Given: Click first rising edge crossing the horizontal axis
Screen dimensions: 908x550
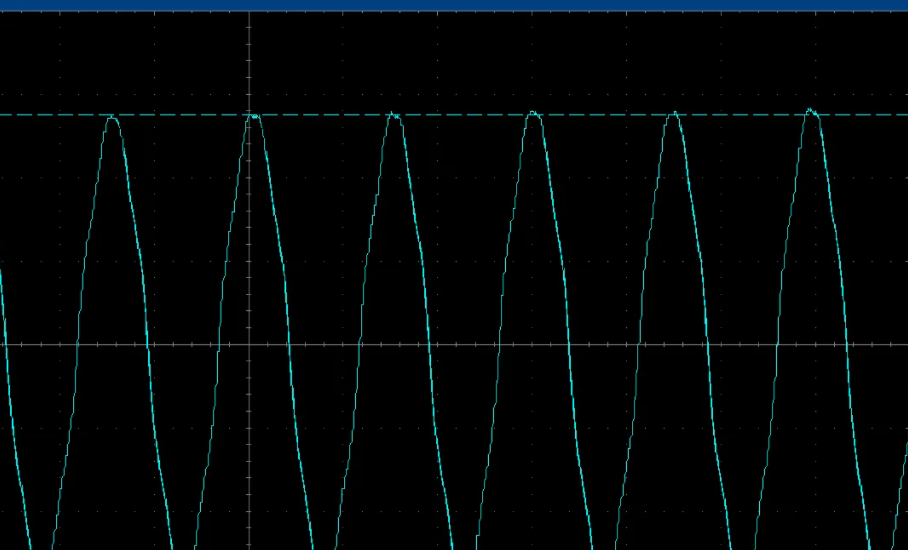Looking at the screenshot, I should [77, 344].
